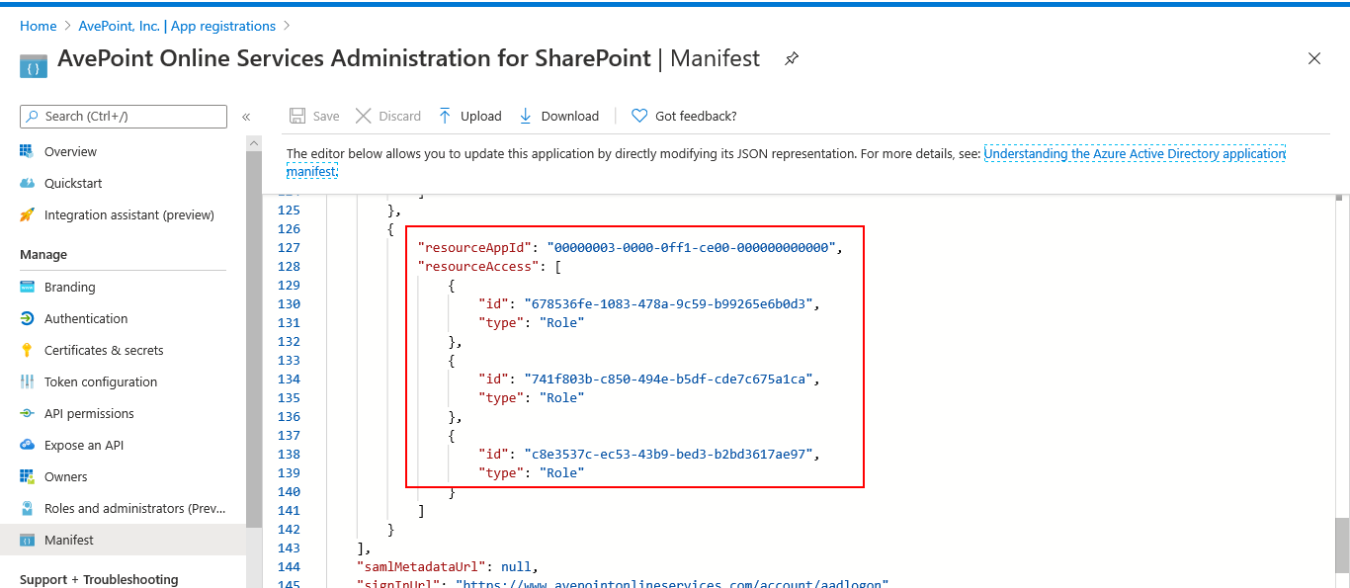
Task: Click the pin icon beside Manifest title
Action: 791,59
